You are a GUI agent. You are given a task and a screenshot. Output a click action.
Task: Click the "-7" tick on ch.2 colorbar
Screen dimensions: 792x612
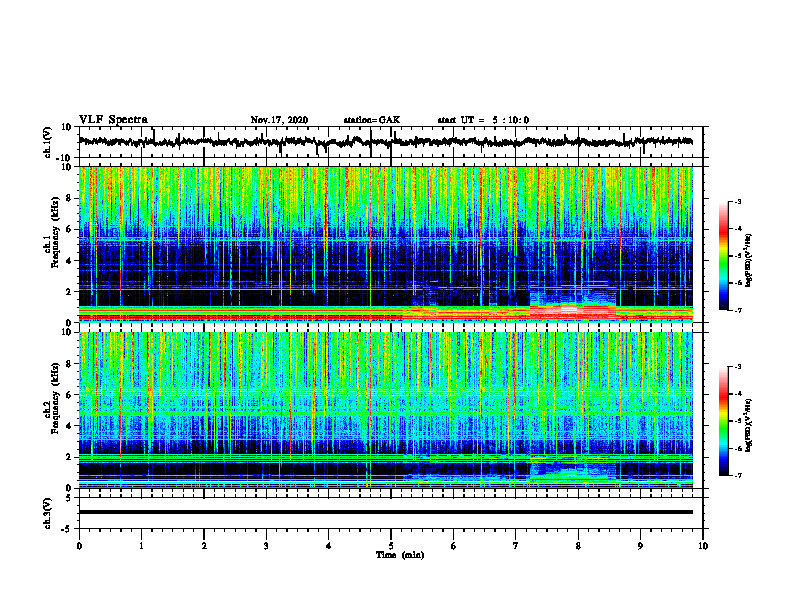738,476
